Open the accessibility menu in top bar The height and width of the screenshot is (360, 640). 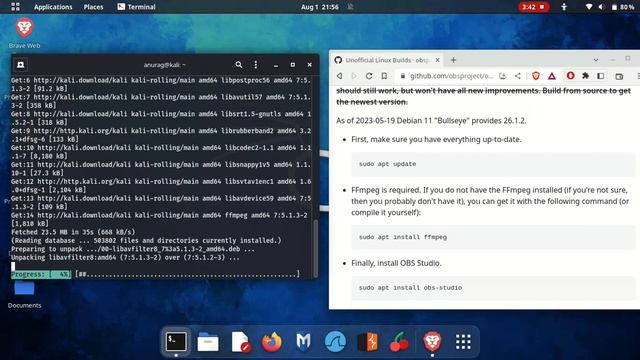[564, 7]
